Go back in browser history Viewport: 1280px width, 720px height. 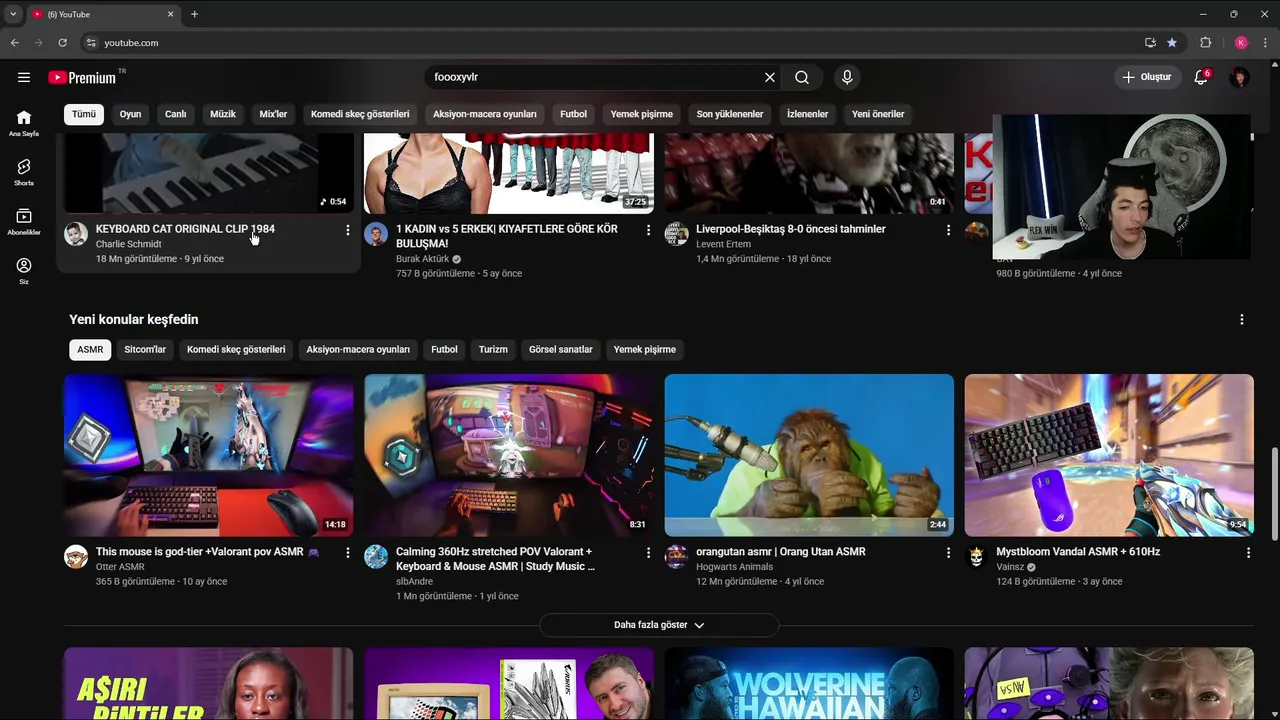pyautogui.click(x=14, y=43)
